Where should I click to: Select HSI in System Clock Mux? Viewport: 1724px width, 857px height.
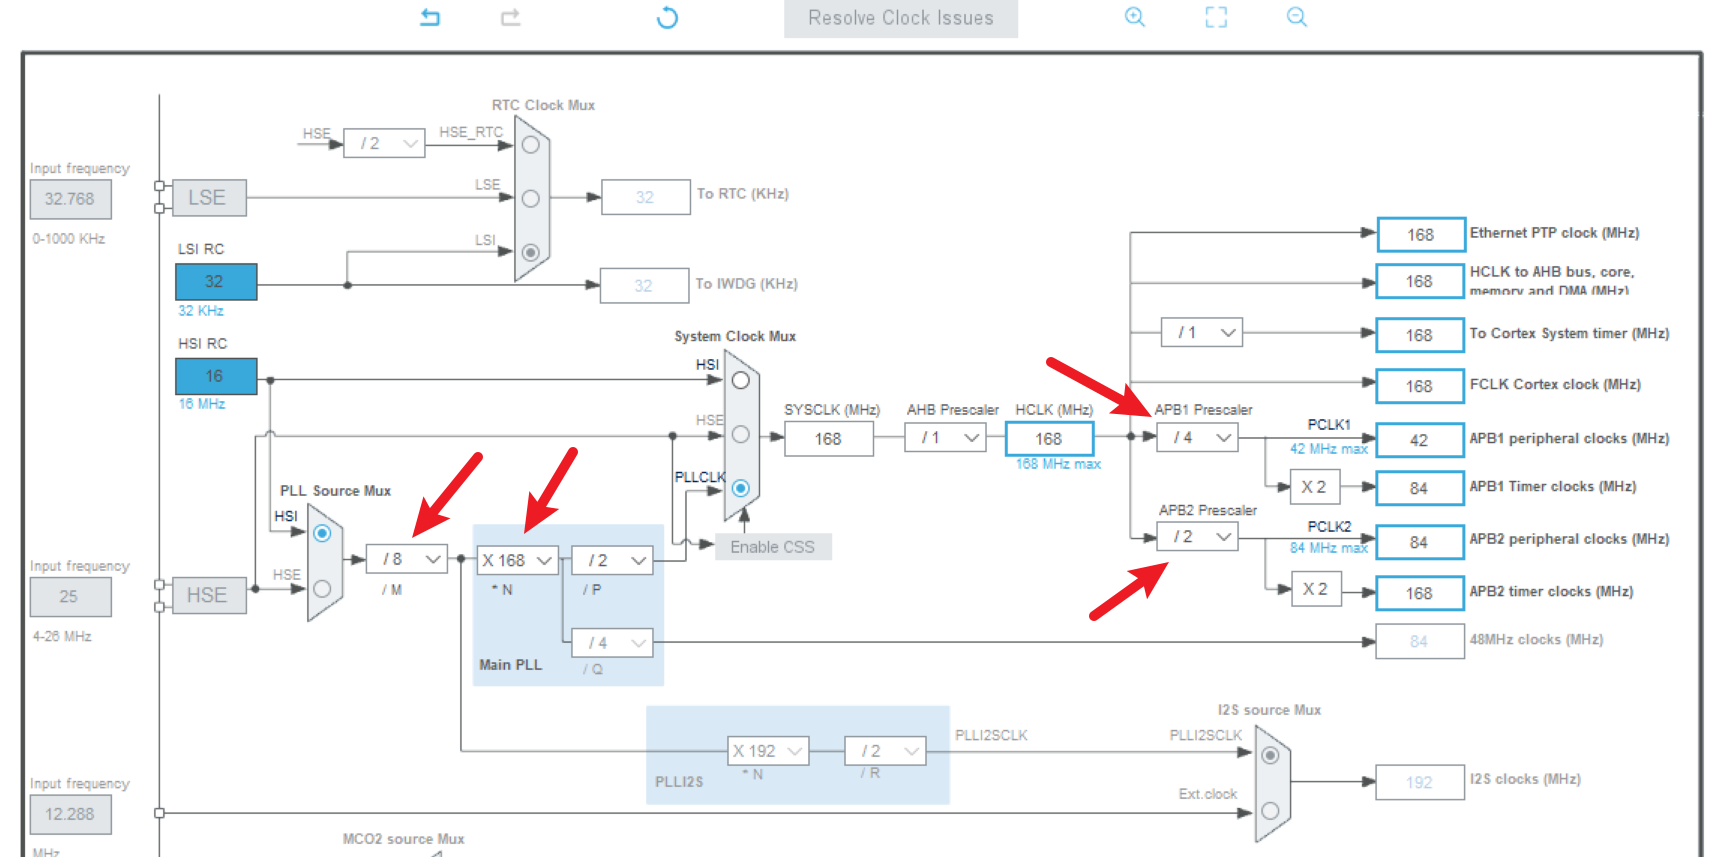point(741,380)
